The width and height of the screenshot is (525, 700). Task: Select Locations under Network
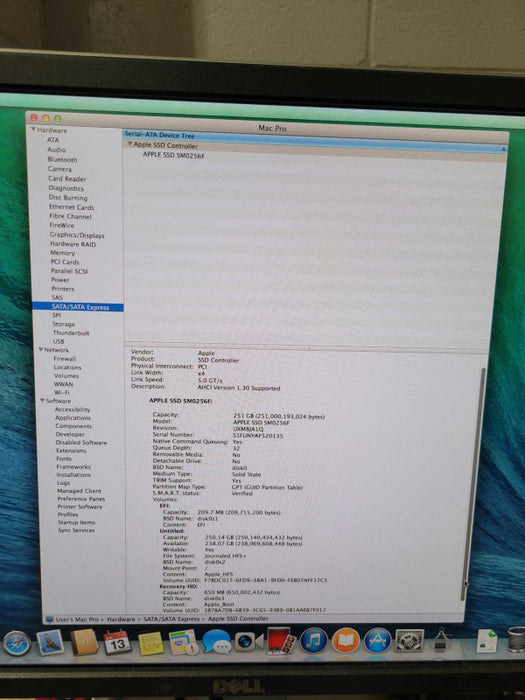[67, 367]
